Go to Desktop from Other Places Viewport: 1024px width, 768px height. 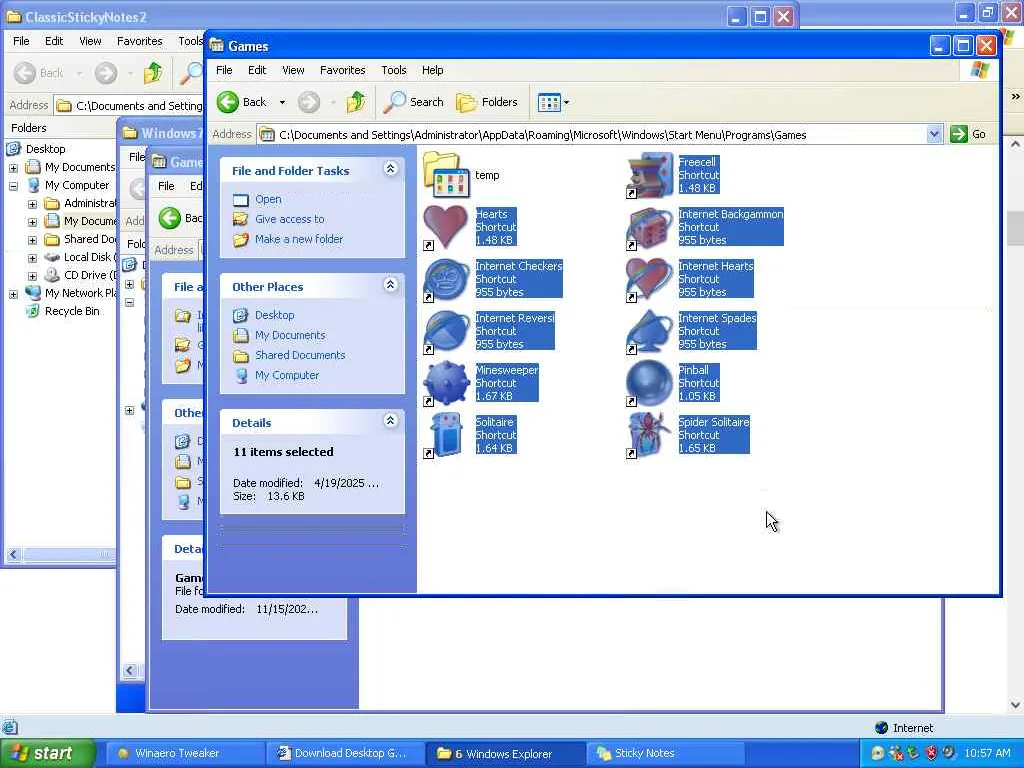click(x=274, y=315)
